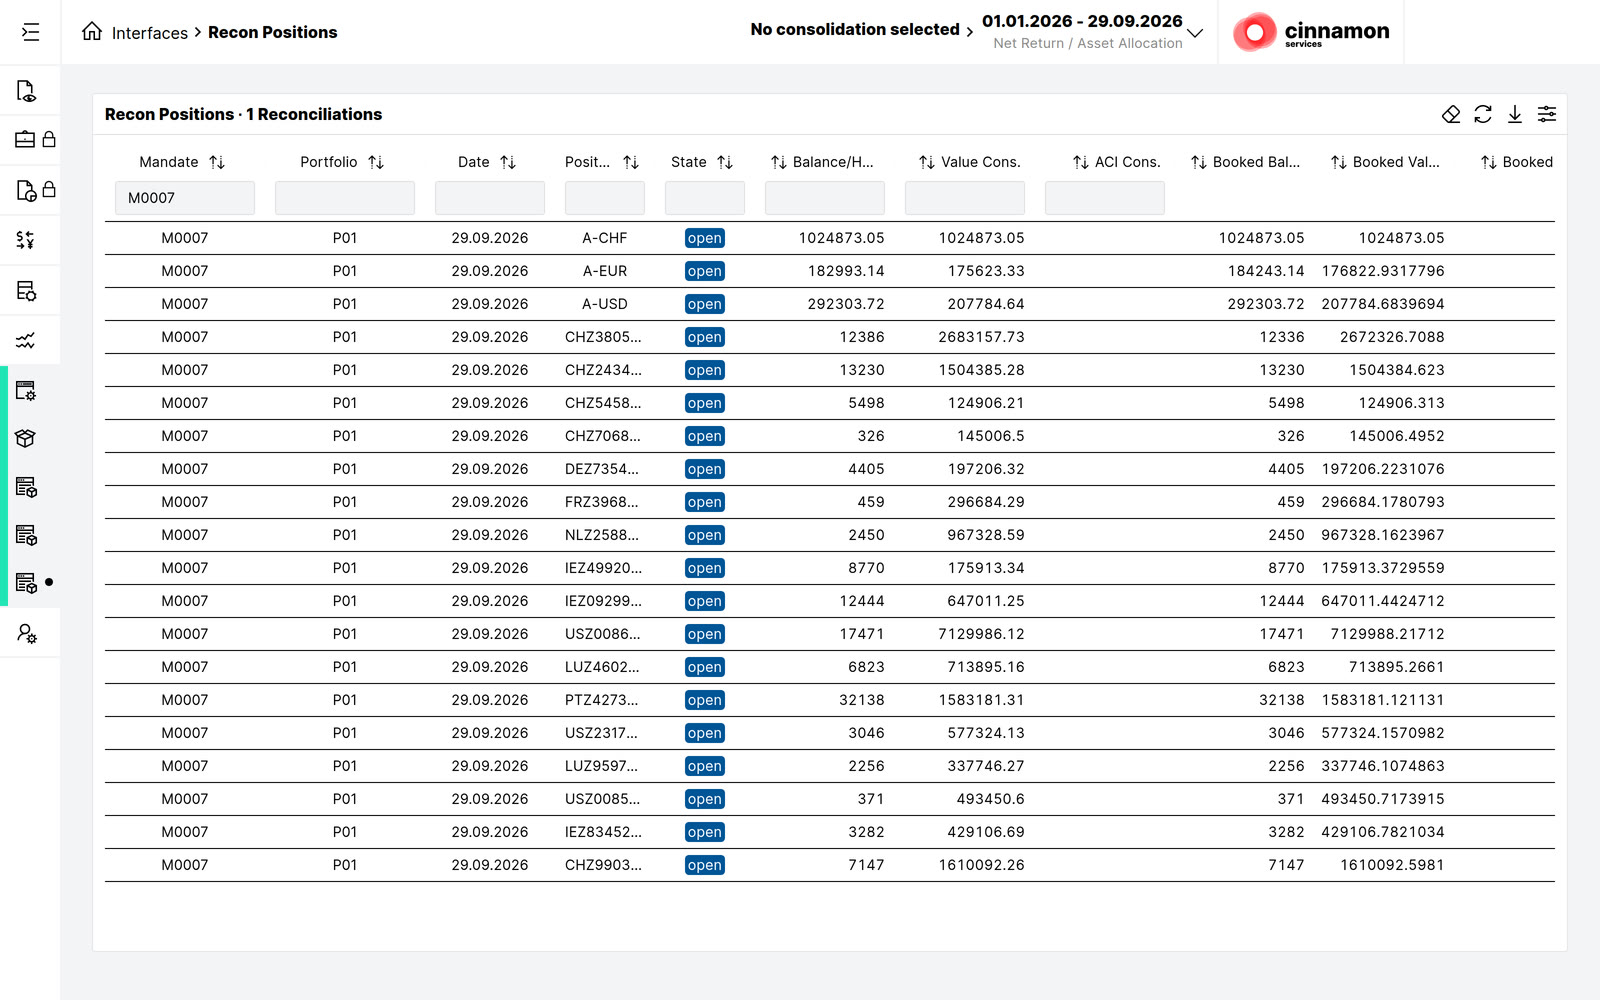
Task: Select the Booked Bal... column header
Action: click(1257, 162)
